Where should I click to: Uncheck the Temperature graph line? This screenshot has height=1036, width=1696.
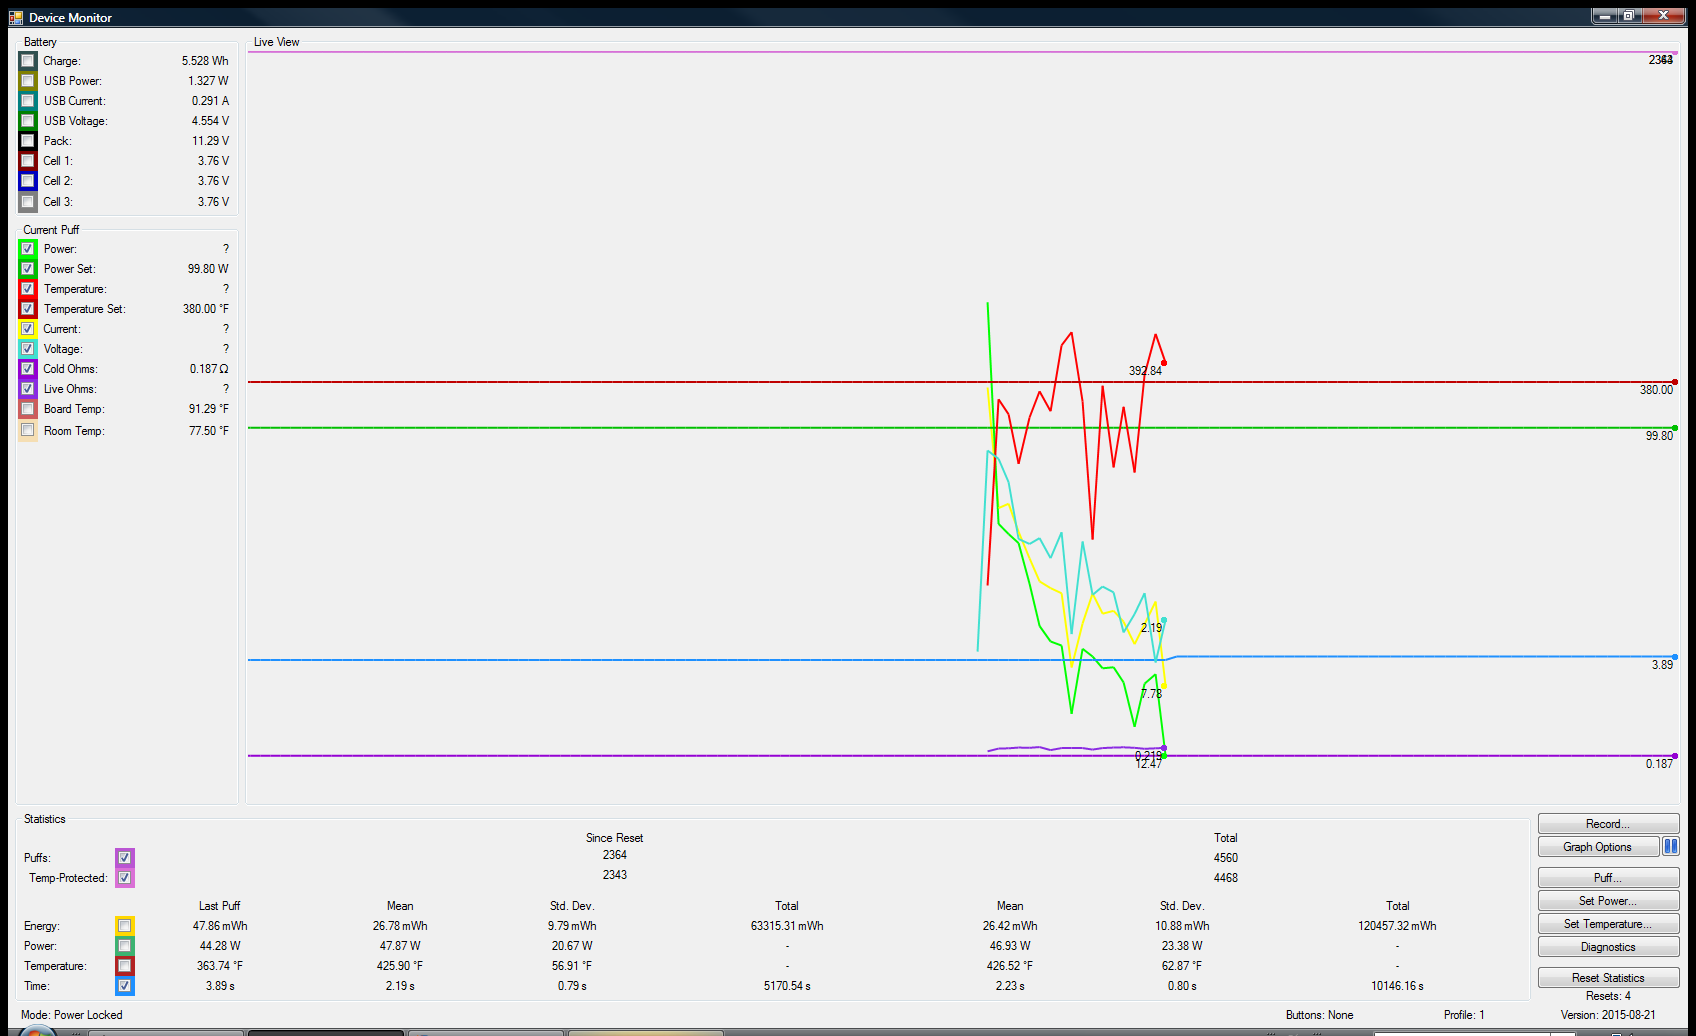pos(28,289)
